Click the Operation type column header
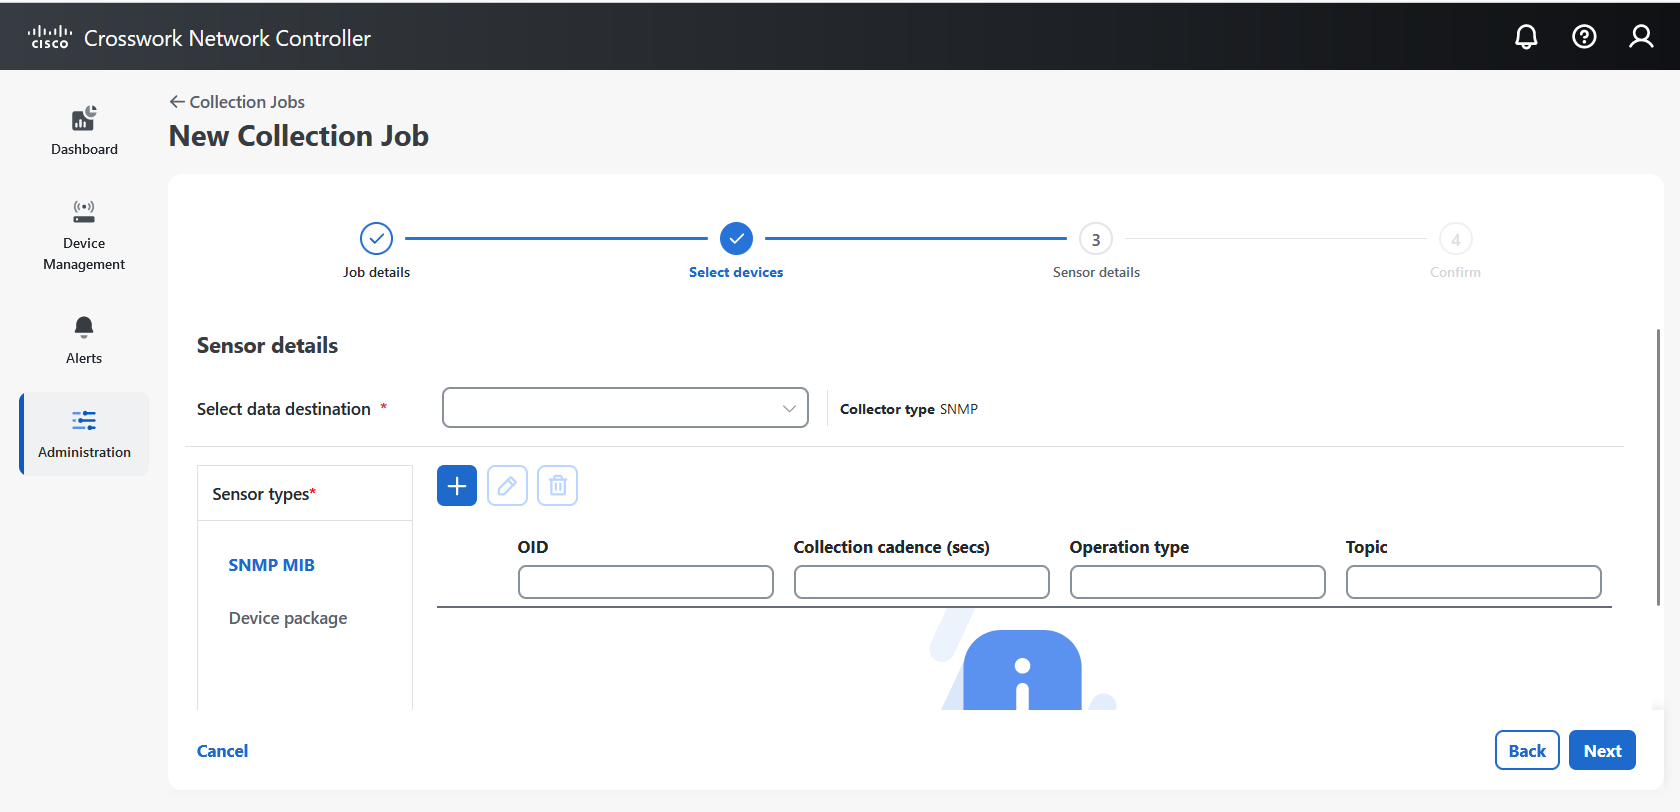1680x812 pixels. pyautogui.click(x=1129, y=547)
